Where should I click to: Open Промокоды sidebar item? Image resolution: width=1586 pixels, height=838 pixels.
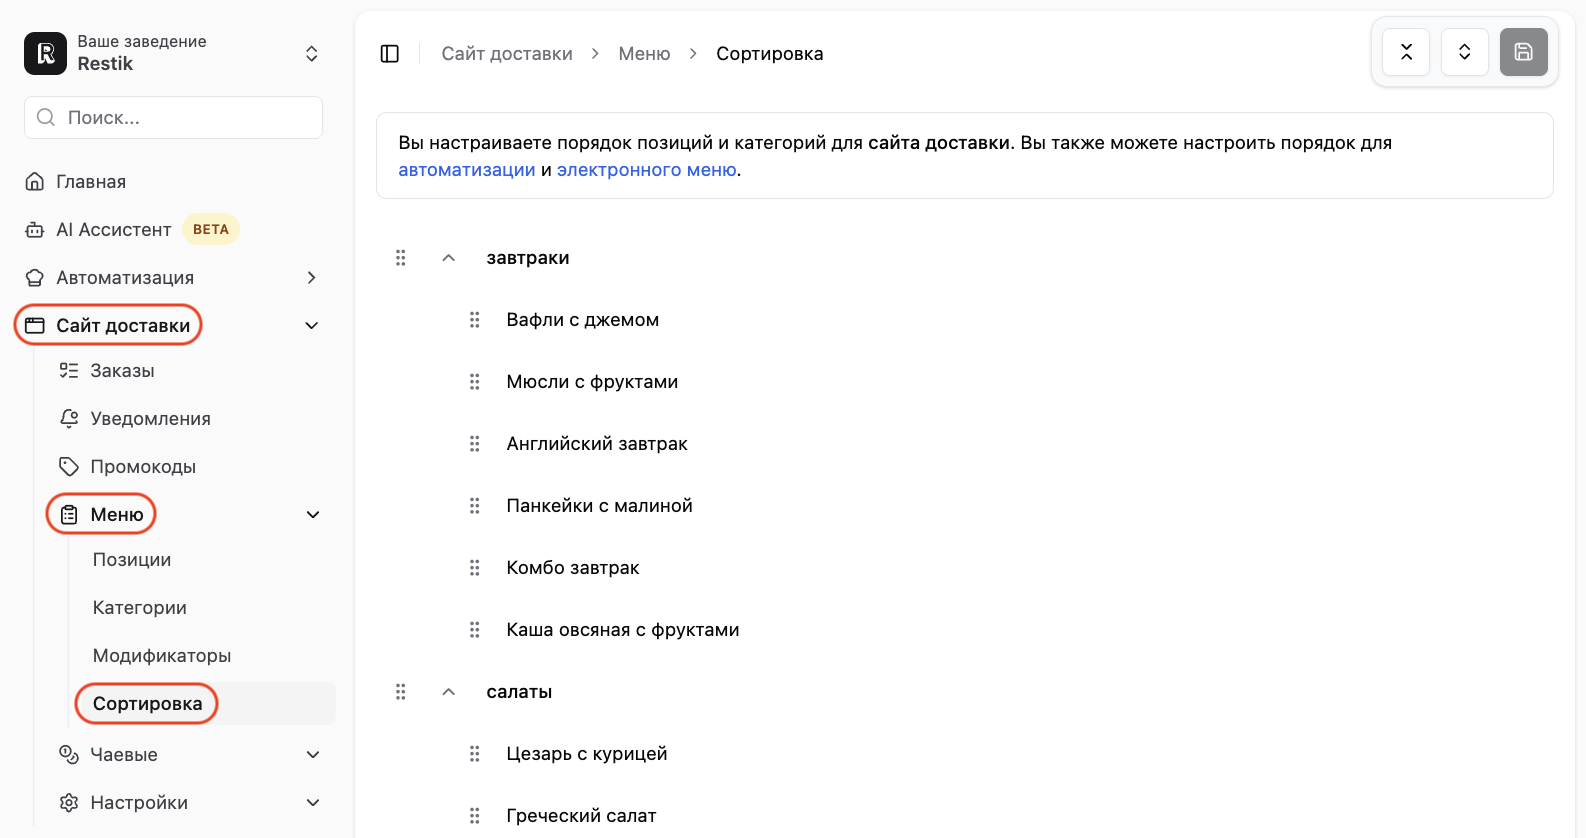[143, 467]
